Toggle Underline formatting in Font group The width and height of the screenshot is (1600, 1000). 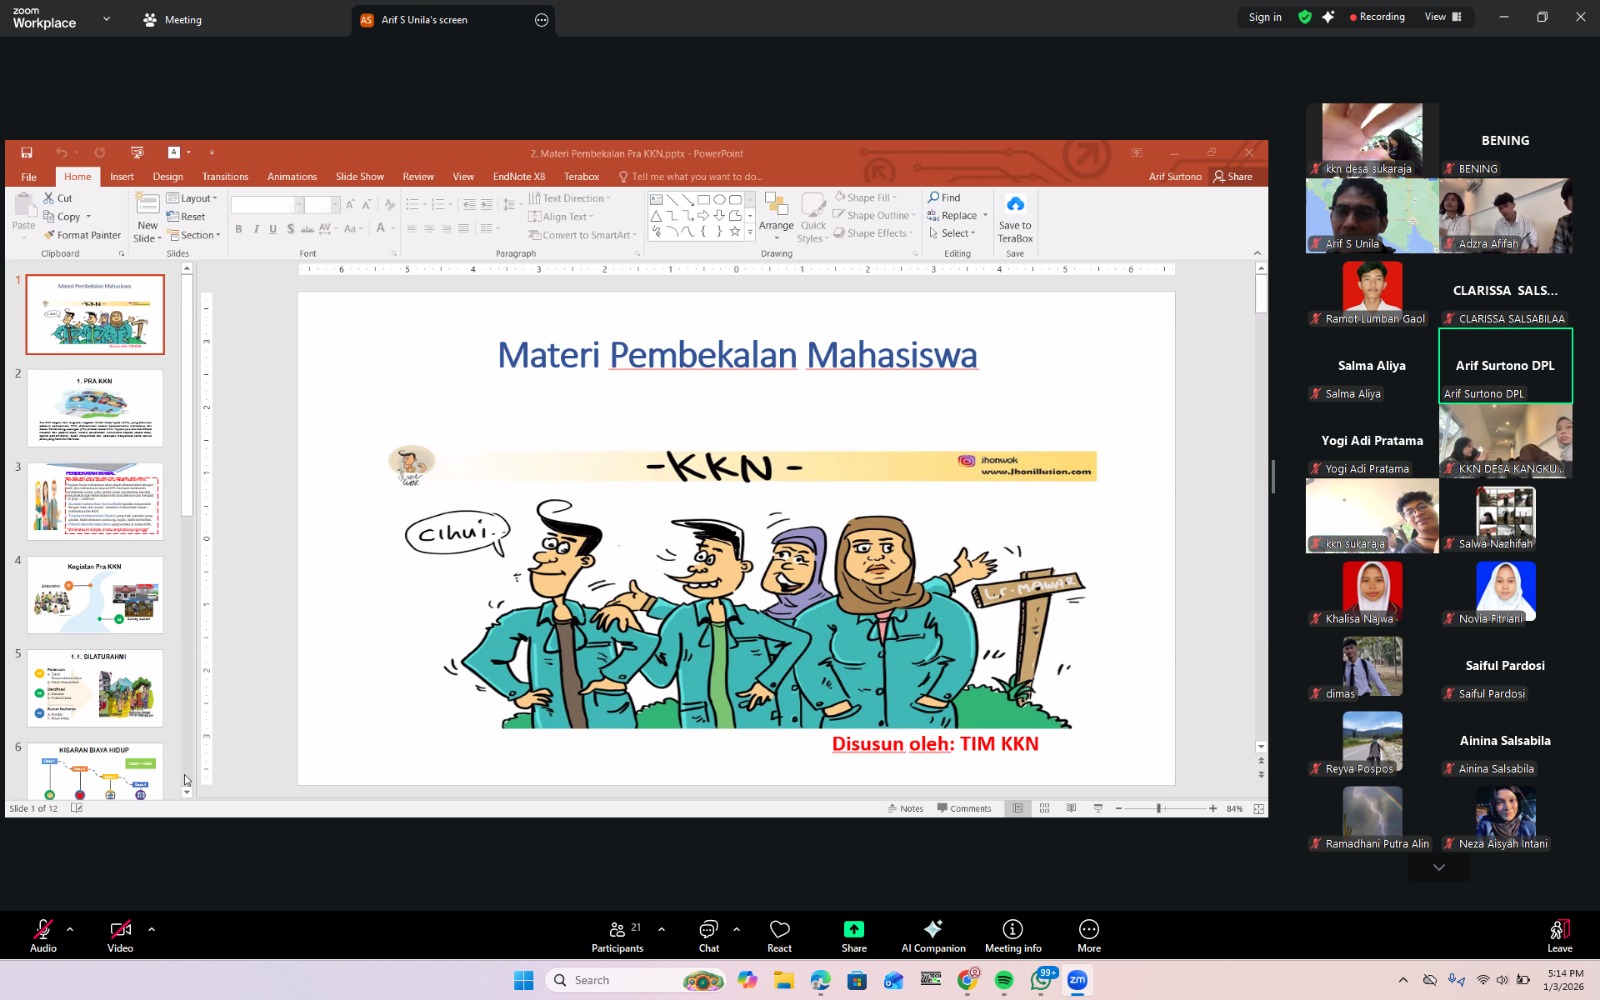[x=273, y=229]
